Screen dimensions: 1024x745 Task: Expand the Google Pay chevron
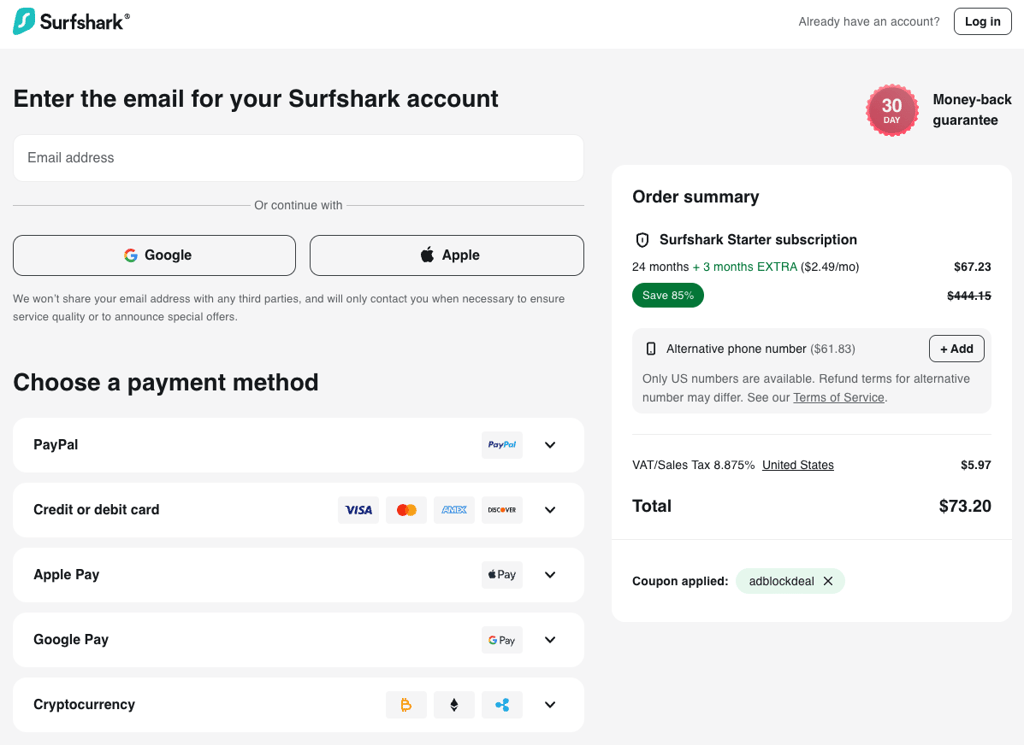tap(550, 640)
